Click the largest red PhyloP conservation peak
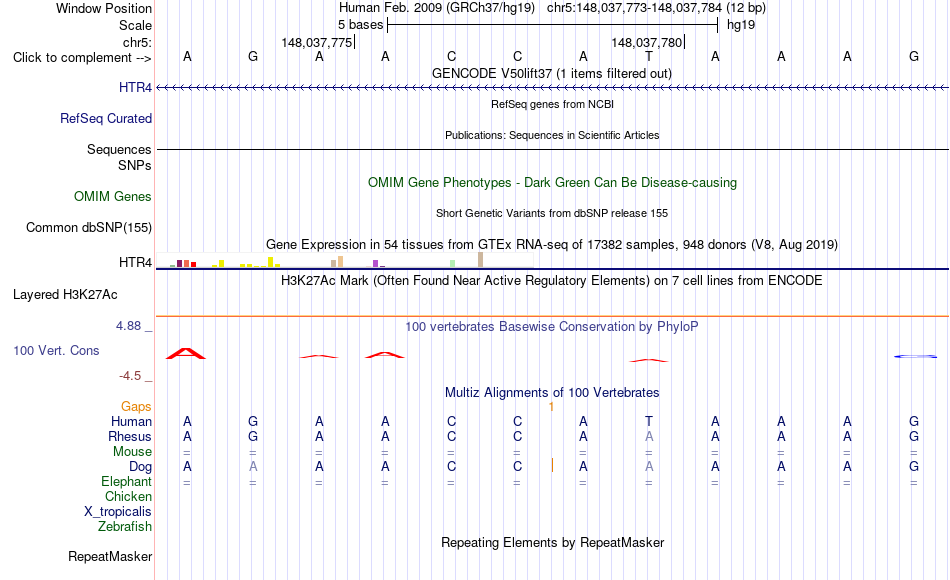The width and height of the screenshot is (950, 580). pyautogui.click(x=186, y=353)
